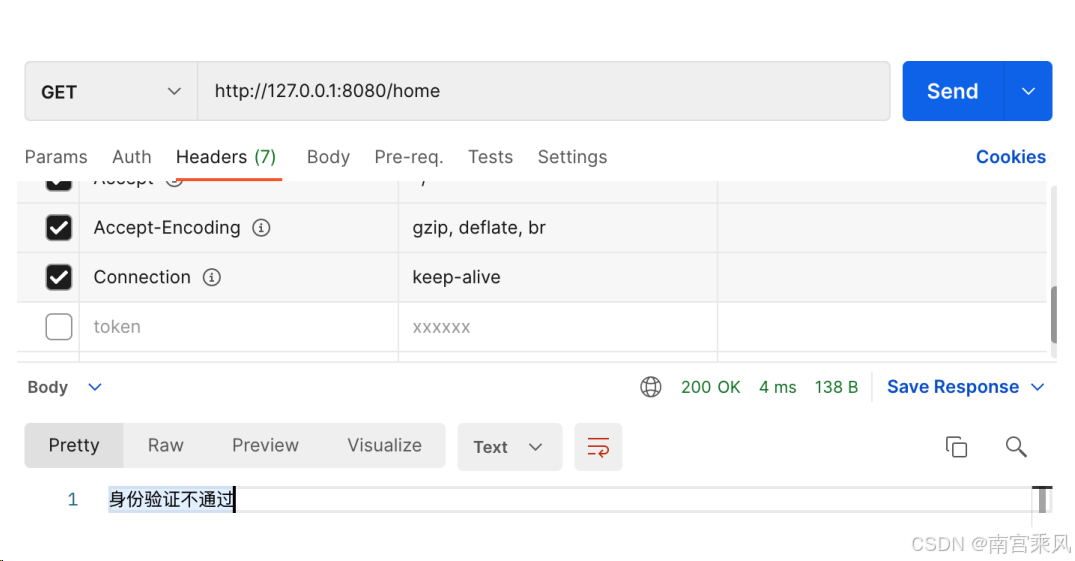Click the globe network icon

[651, 387]
